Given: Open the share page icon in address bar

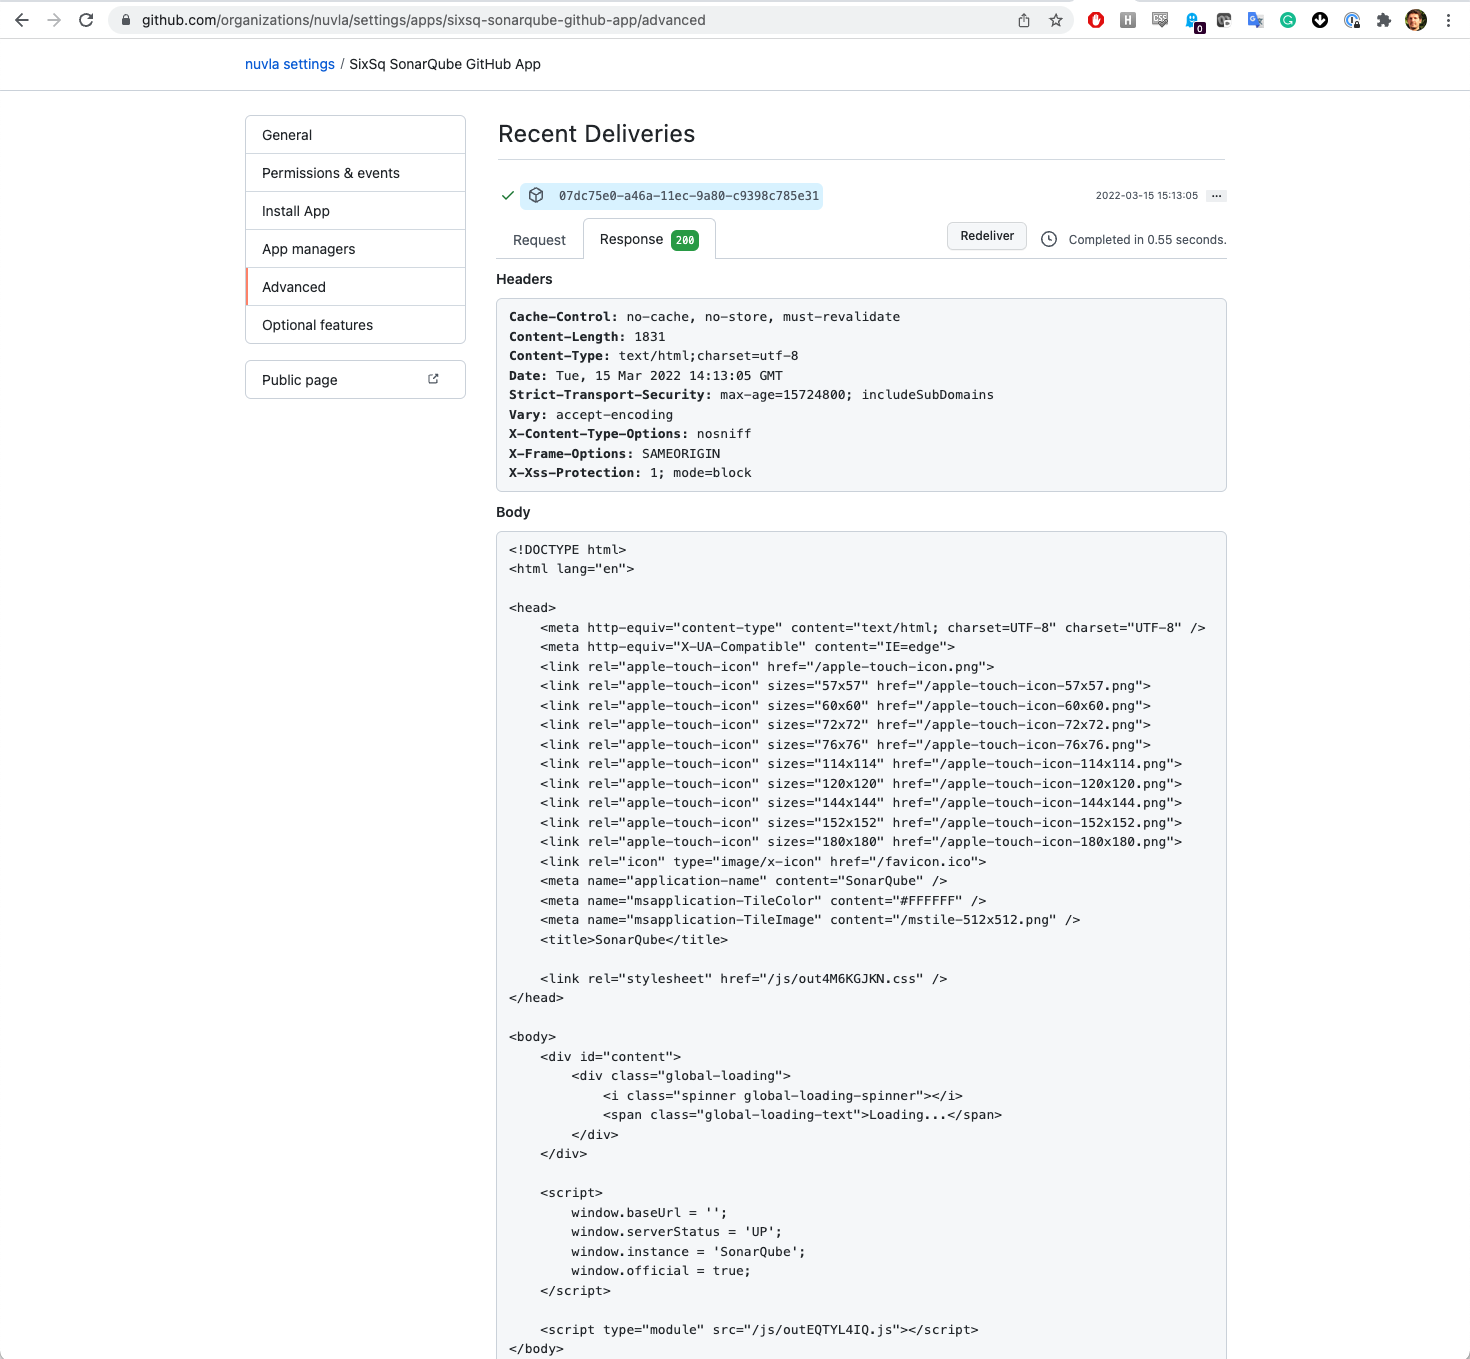Looking at the screenshot, I should click(1024, 20).
